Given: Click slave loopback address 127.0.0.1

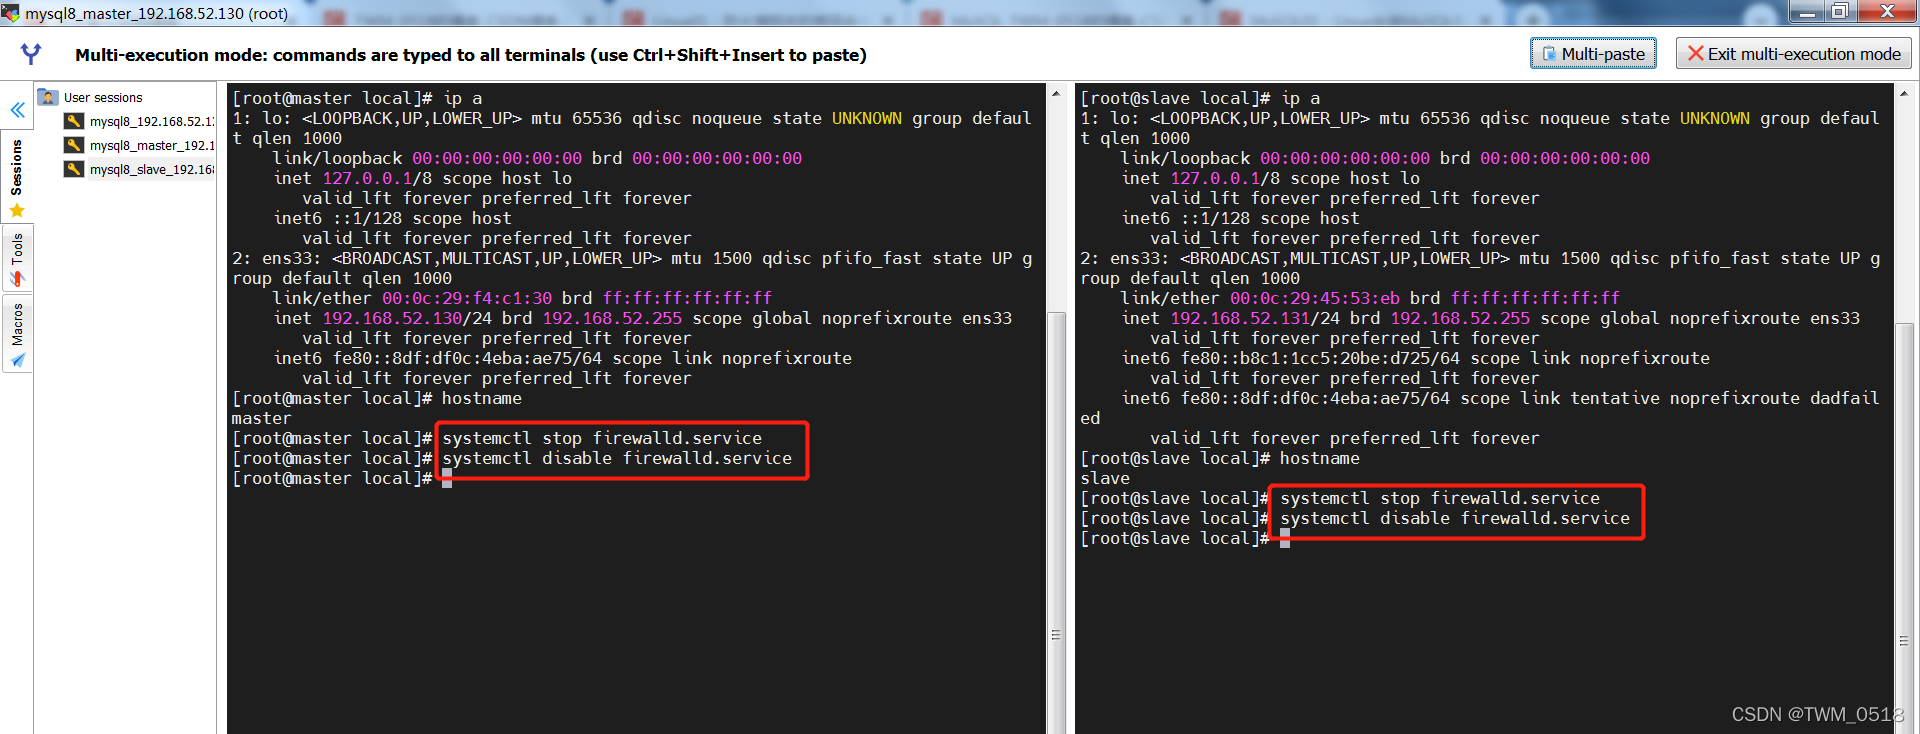Looking at the screenshot, I should tap(1215, 178).
